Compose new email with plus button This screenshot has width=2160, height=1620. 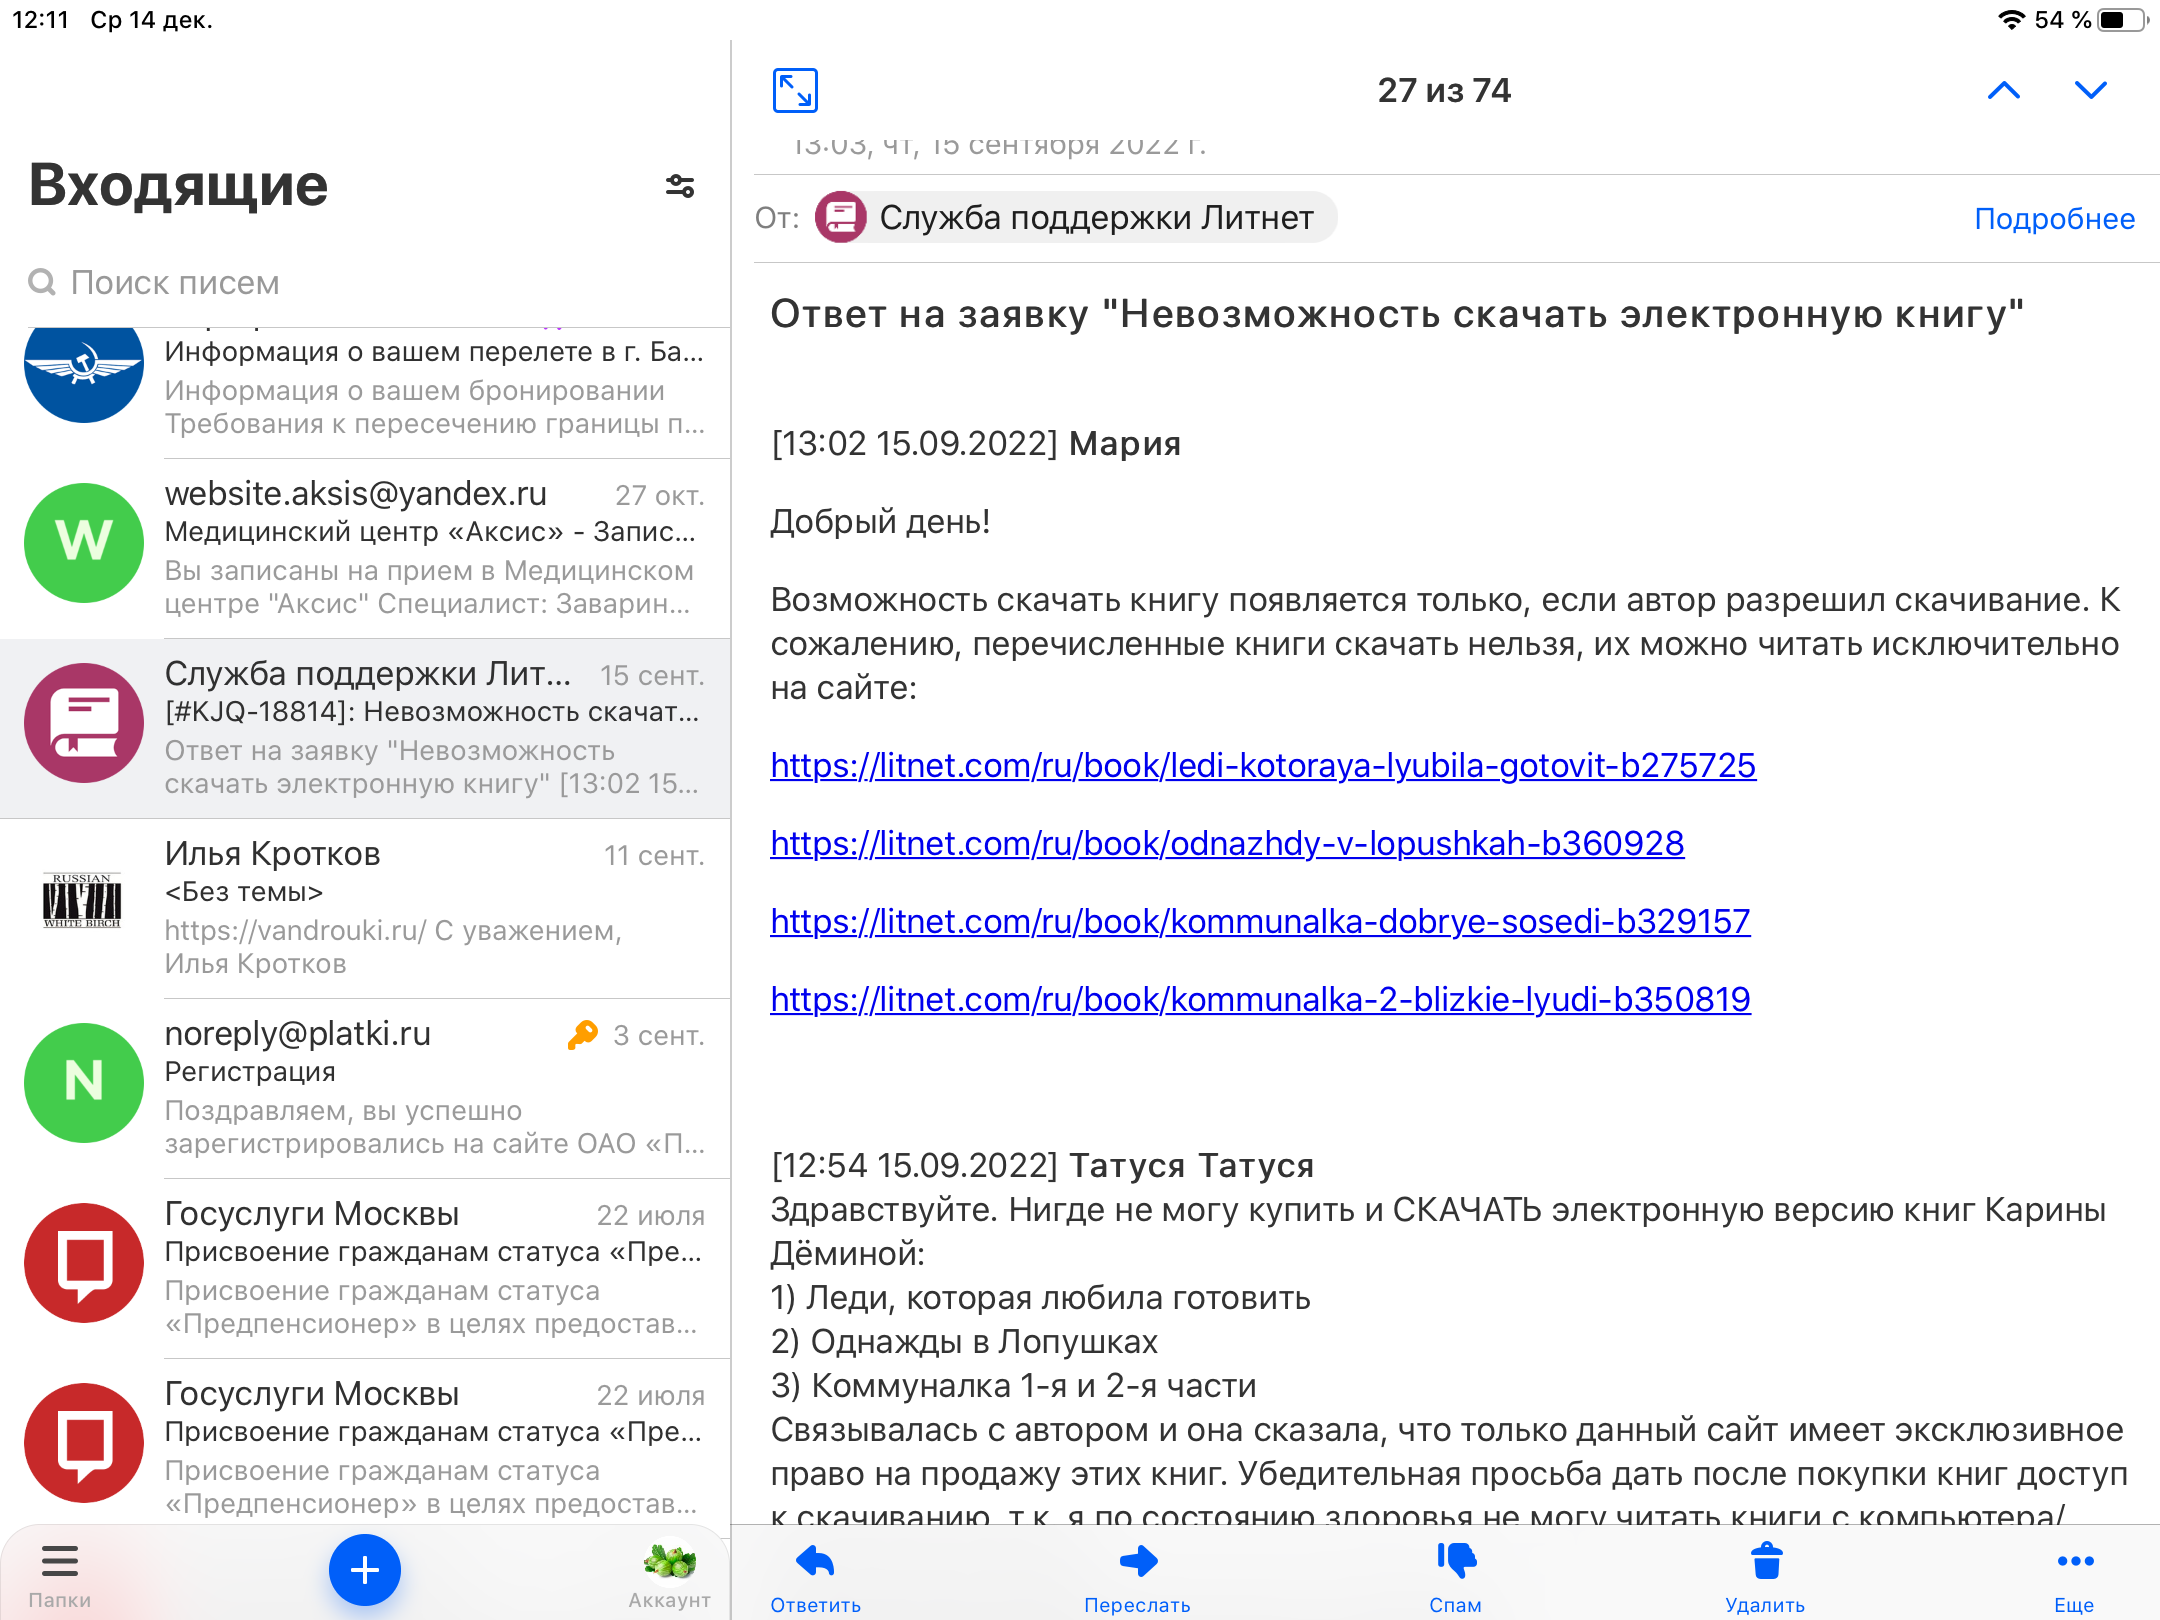[365, 1570]
